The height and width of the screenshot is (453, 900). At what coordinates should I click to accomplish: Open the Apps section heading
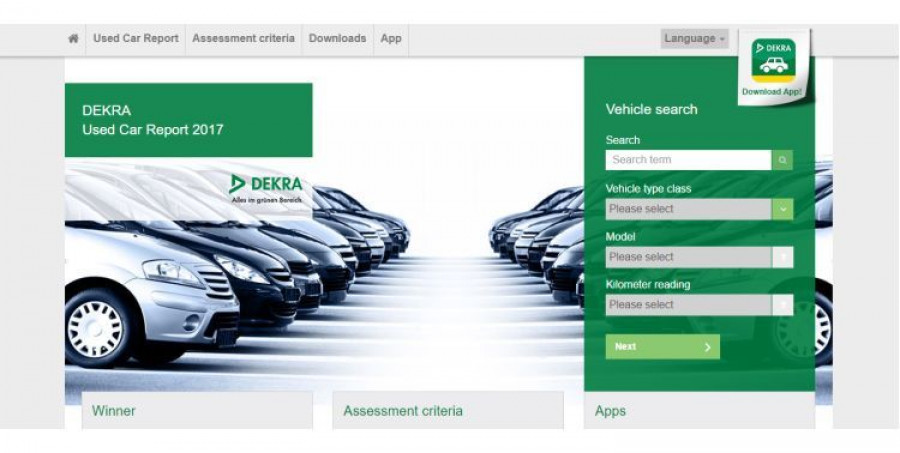pos(610,411)
